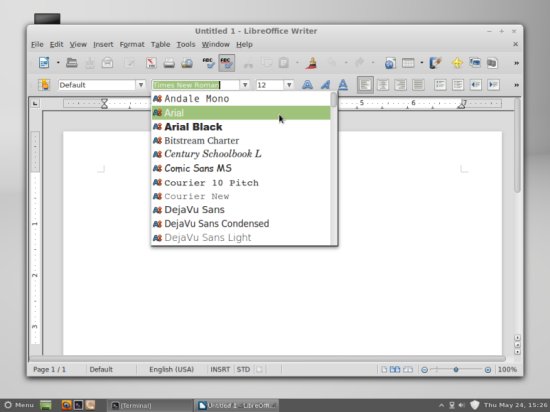Print the document directly via printer icon

click(169, 63)
